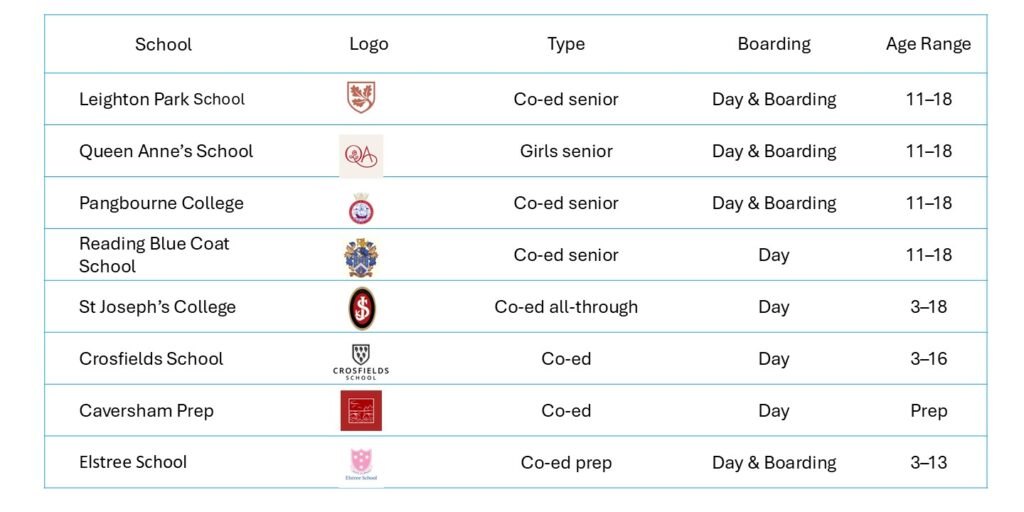Screen dimensions: 1024x512
Task: Click the Pangbourne College name text
Action: pos(161,203)
